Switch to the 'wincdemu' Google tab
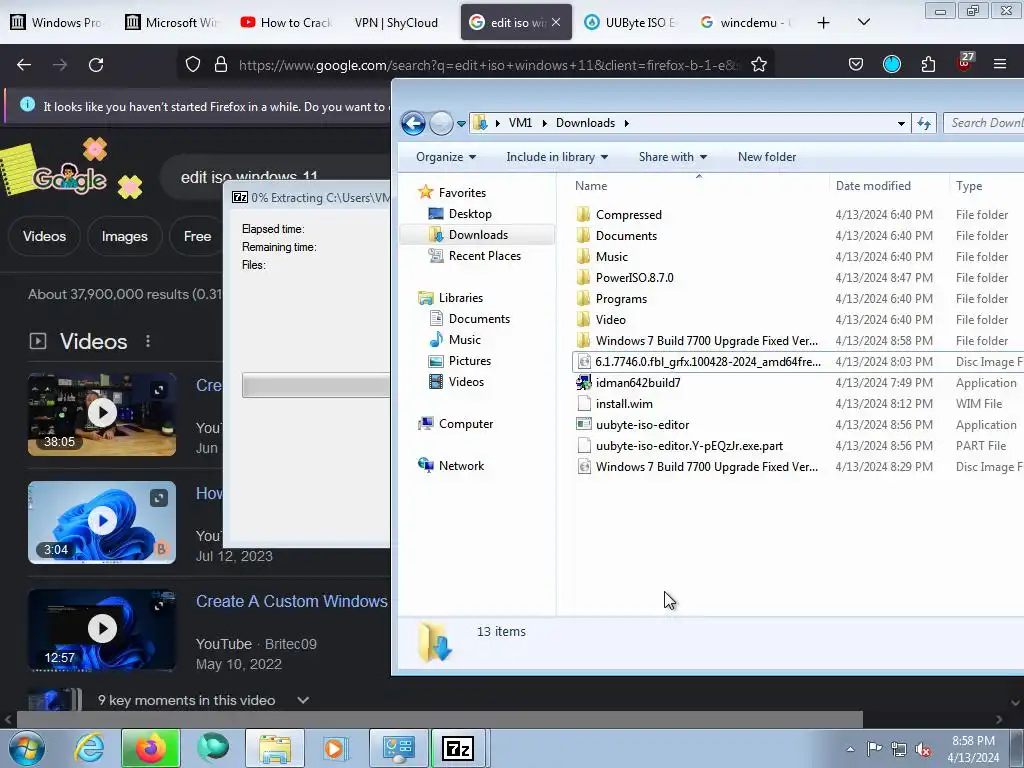Image resolution: width=1024 pixels, height=768 pixels. (x=745, y=22)
